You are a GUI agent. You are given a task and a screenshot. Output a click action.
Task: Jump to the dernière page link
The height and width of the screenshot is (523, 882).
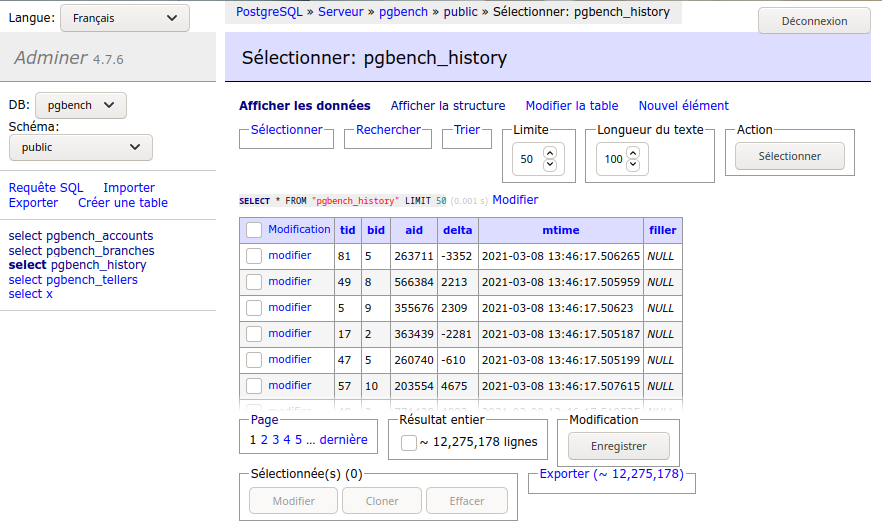[343, 440]
